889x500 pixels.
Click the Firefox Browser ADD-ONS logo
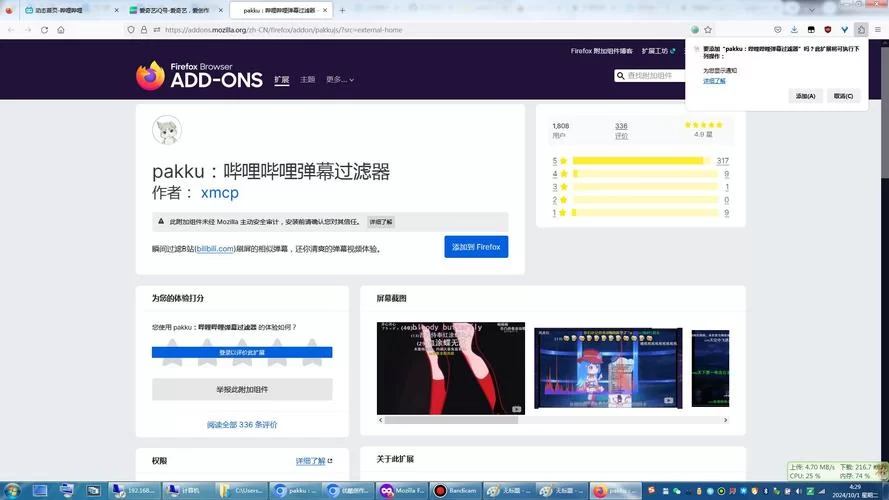click(199, 75)
